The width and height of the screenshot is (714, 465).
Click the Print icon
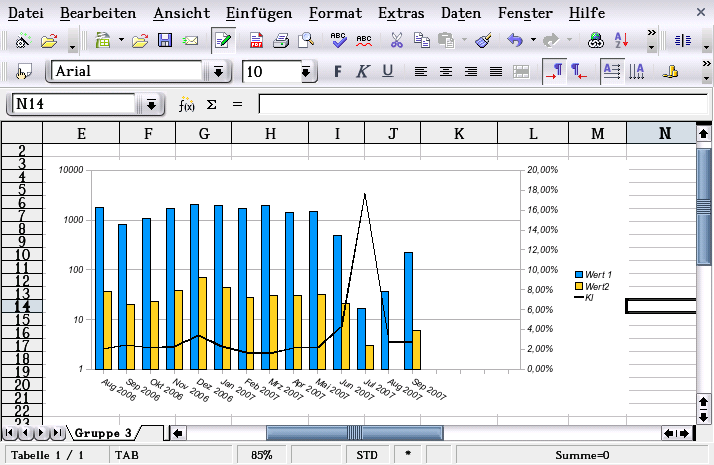282,41
